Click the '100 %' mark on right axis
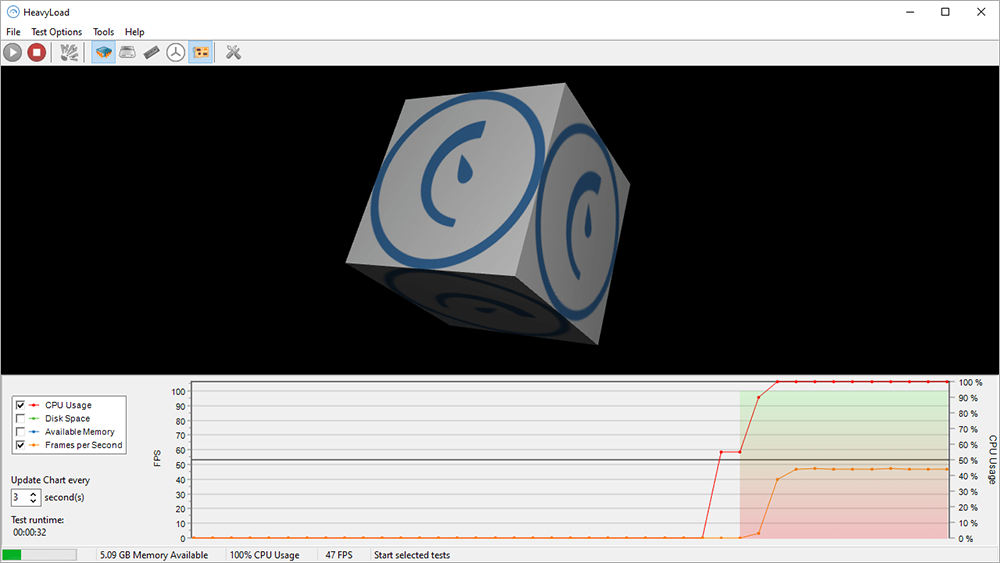This screenshot has height=563, width=1000. pos(971,383)
